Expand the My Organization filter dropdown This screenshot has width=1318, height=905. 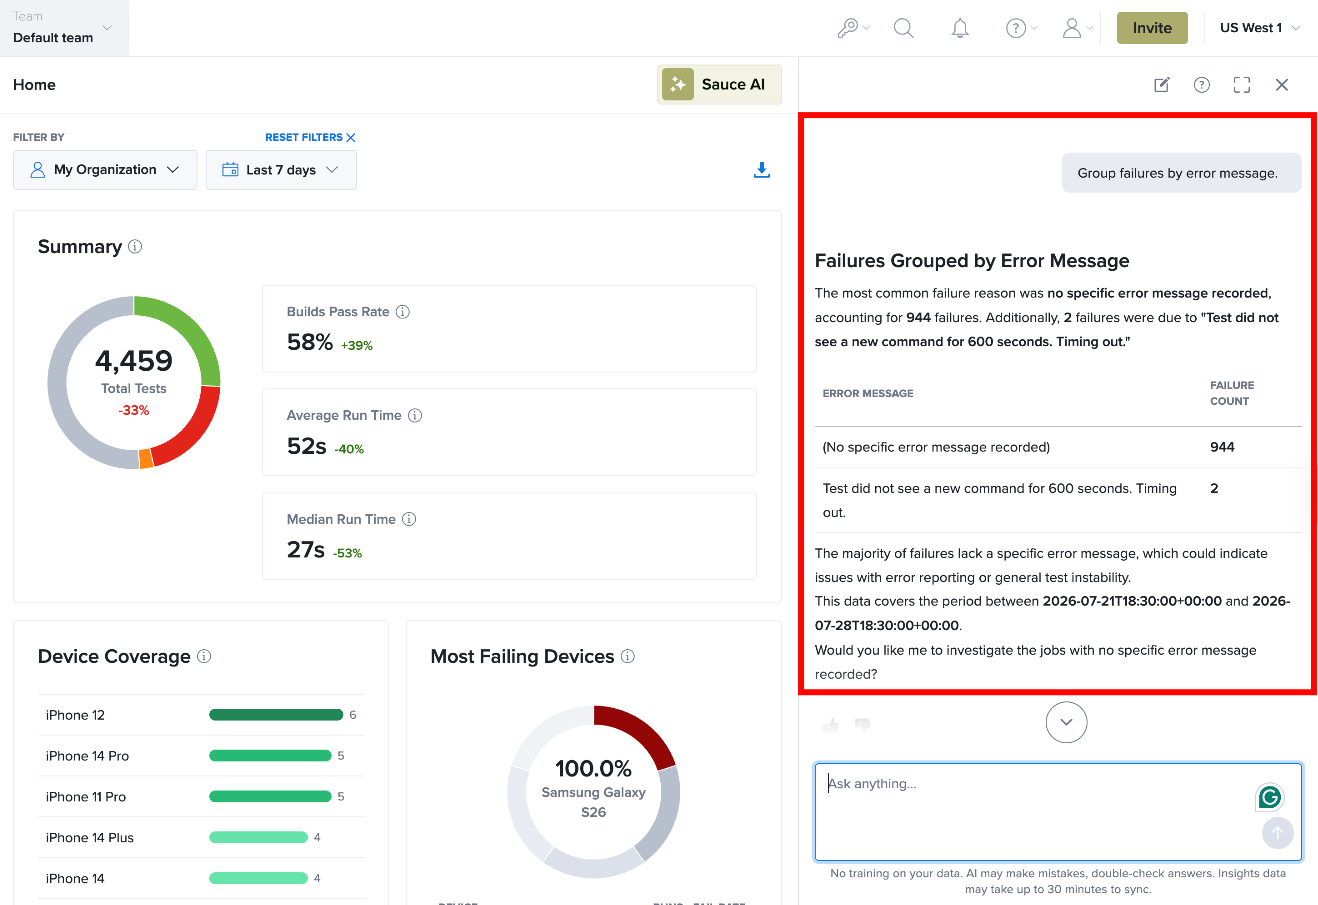coord(105,170)
